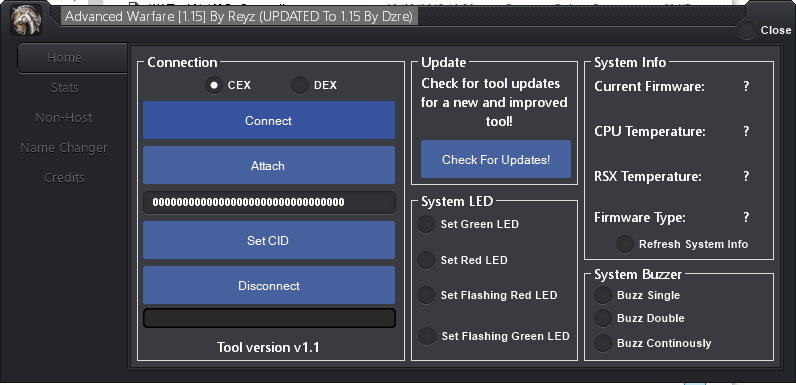Click the Set CID button
Screen dimensions: 796x385
269,240
